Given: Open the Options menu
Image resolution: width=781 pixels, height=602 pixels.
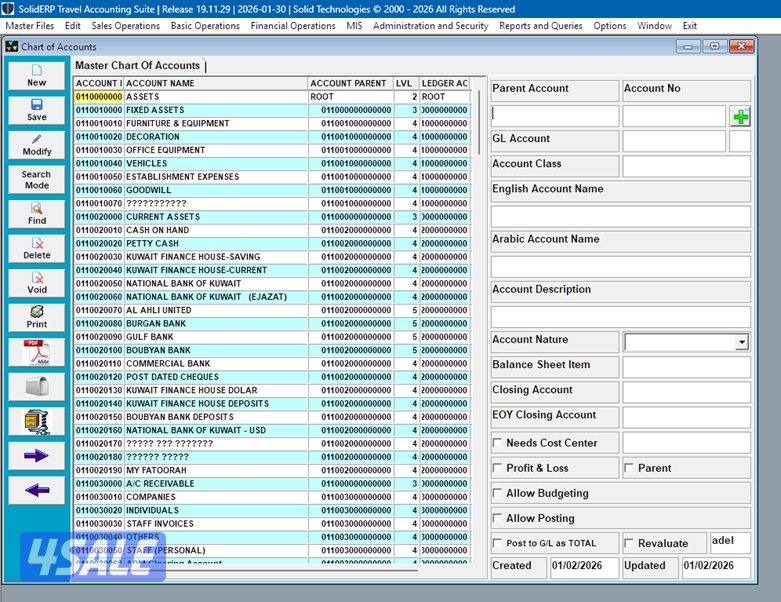Looking at the screenshot, I should click(610, 26).
